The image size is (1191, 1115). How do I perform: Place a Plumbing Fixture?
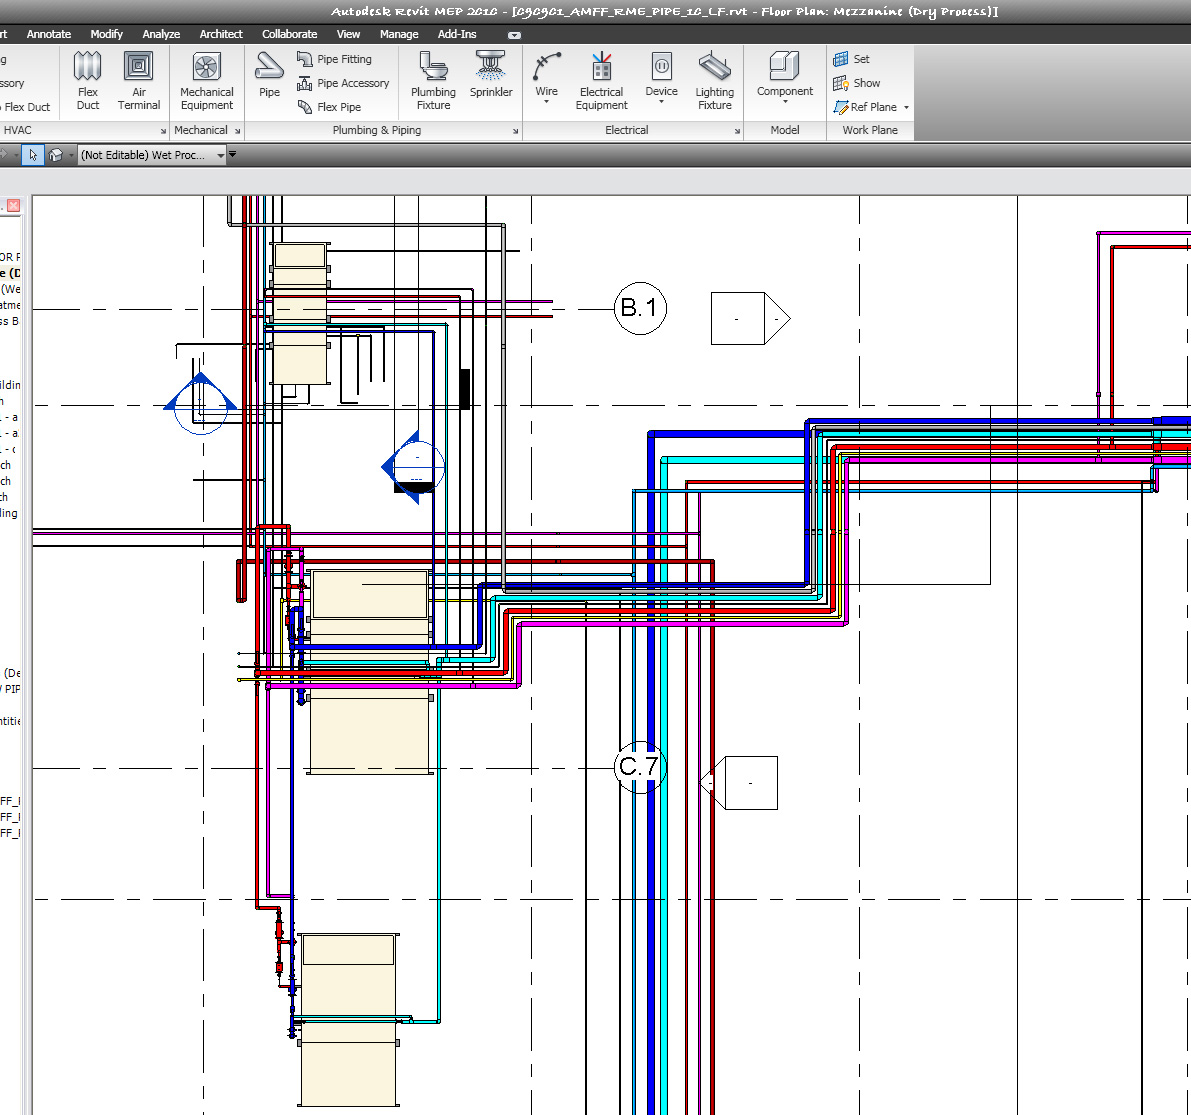click(432, 80)
